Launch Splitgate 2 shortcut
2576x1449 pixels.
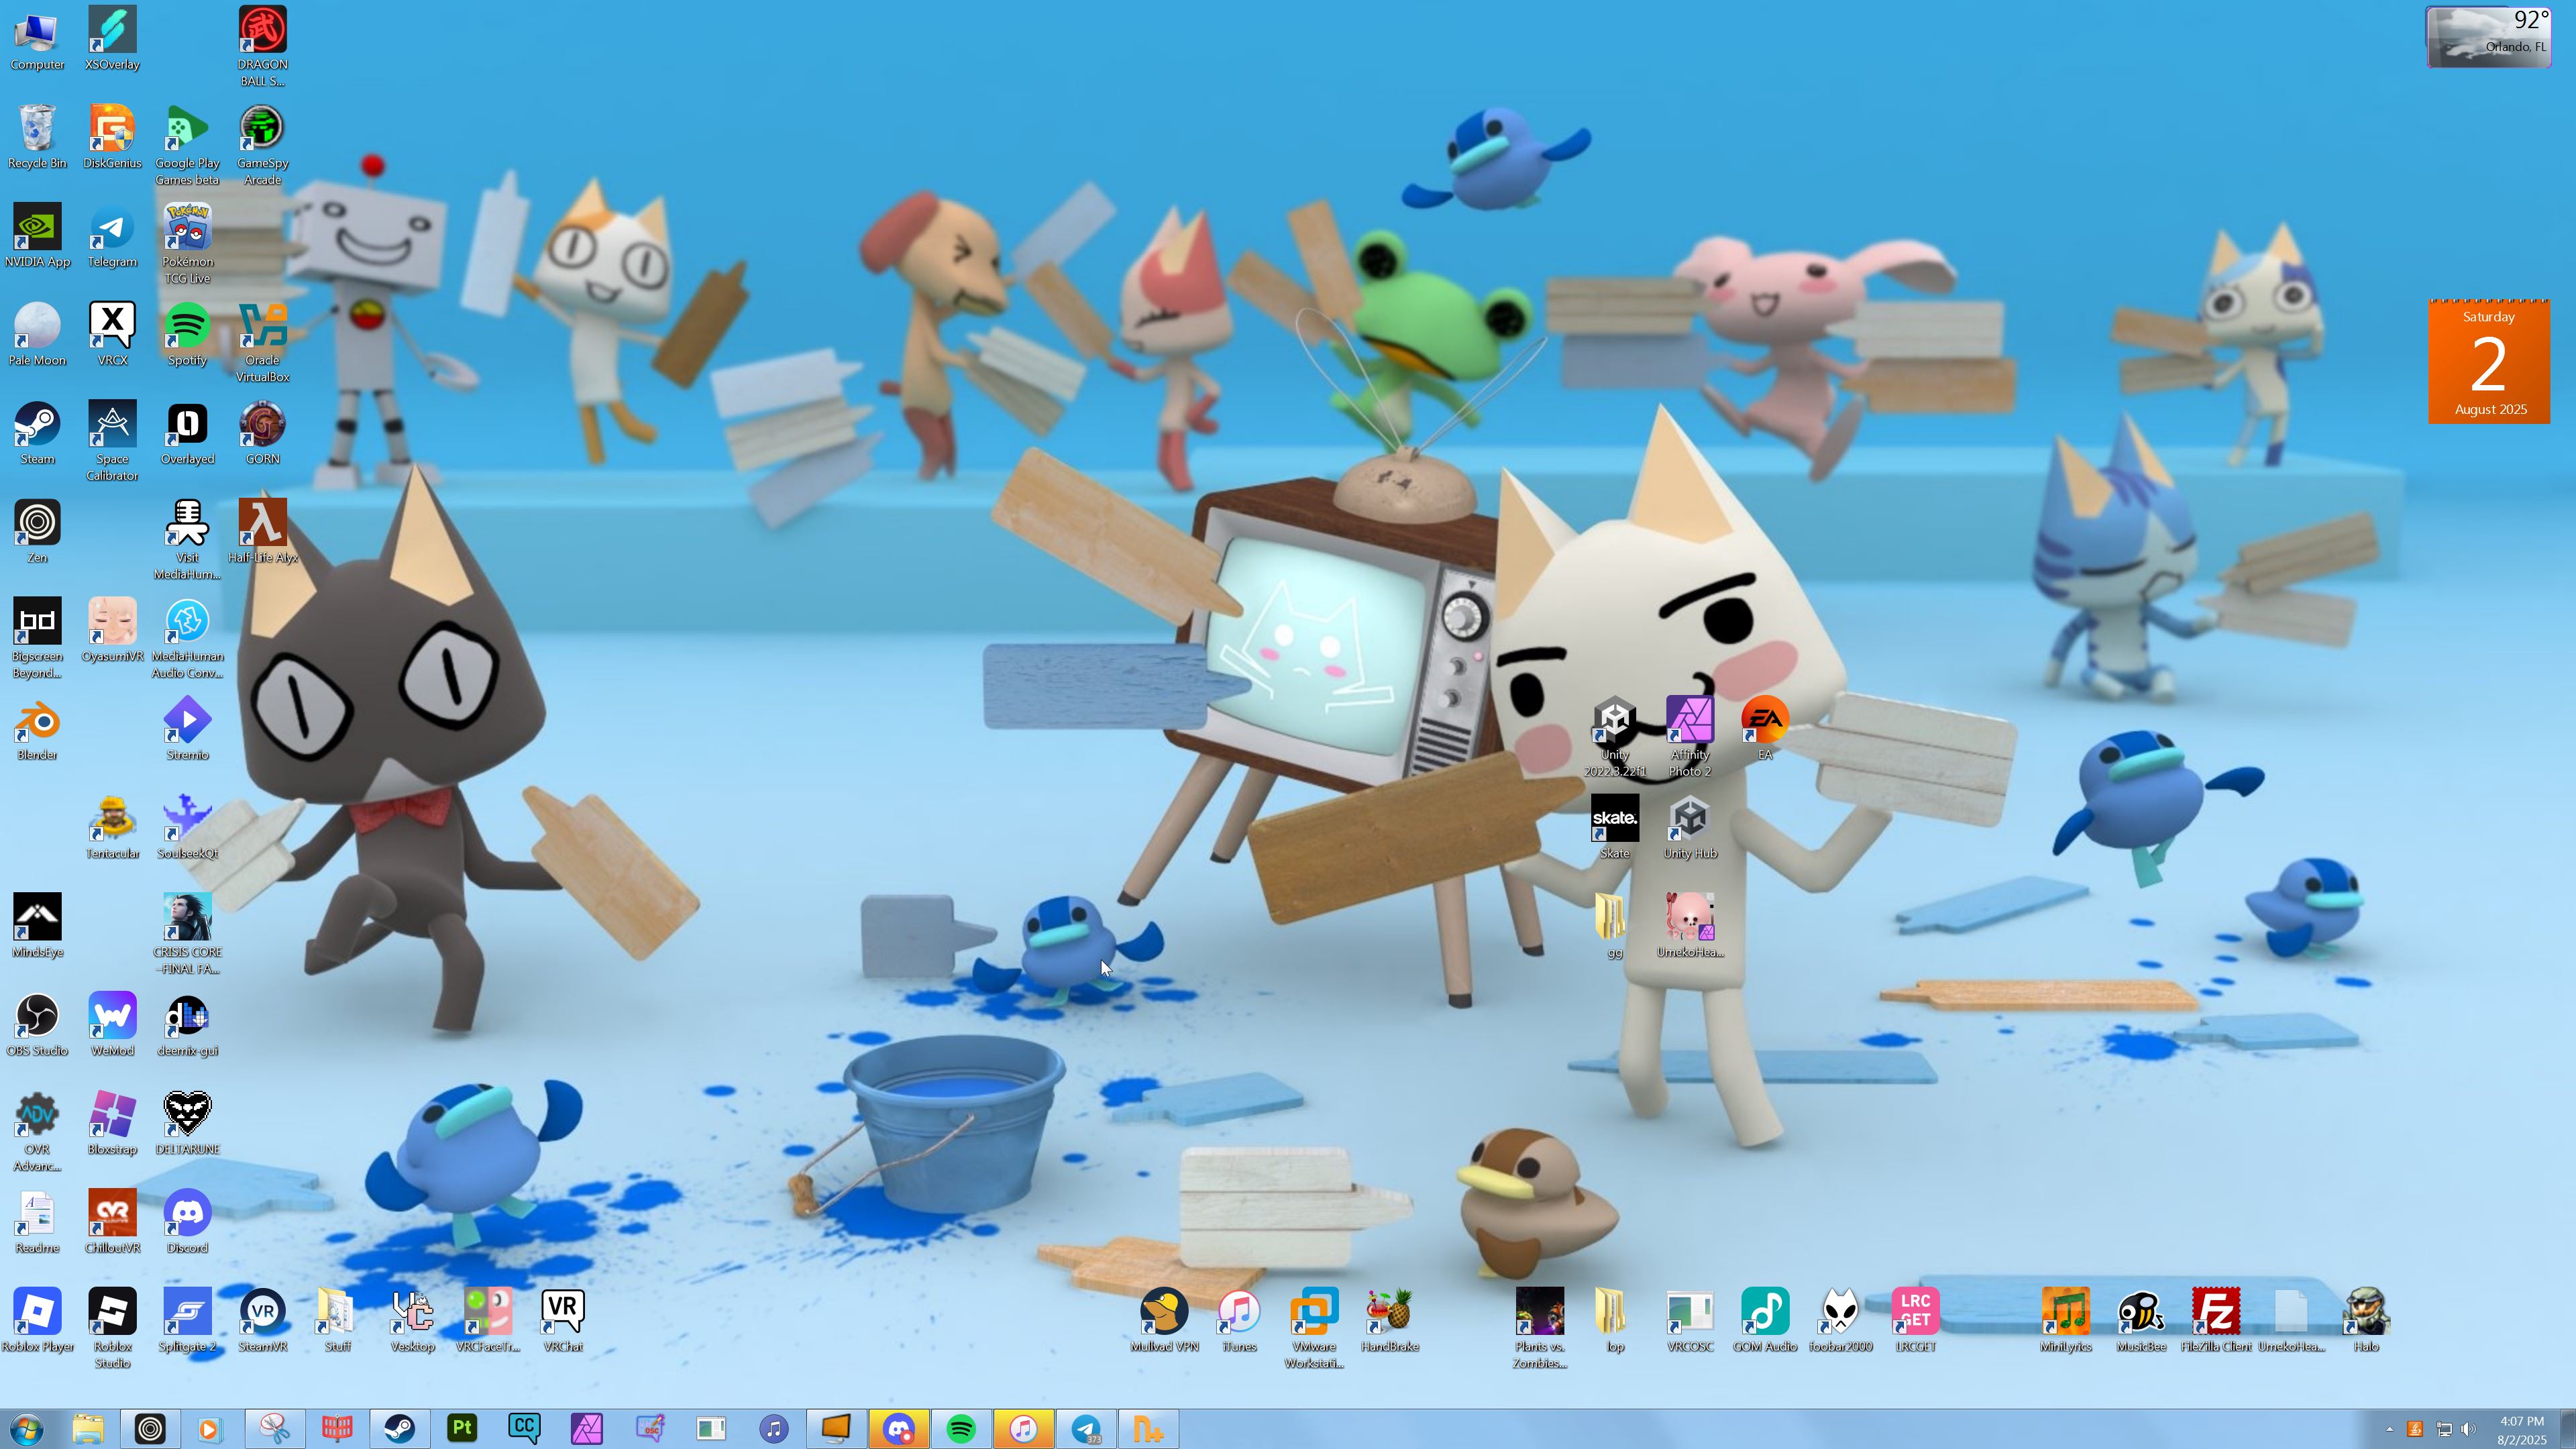[x=187, y=1320]
